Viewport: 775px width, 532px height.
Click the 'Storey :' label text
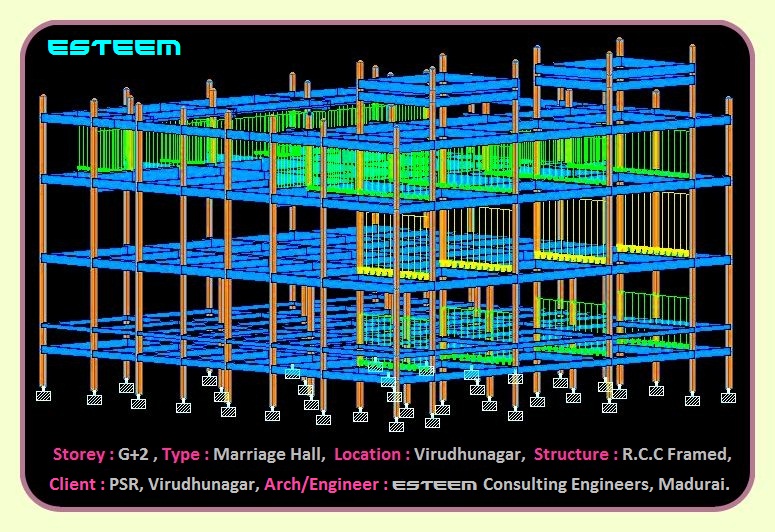point(83,454)
